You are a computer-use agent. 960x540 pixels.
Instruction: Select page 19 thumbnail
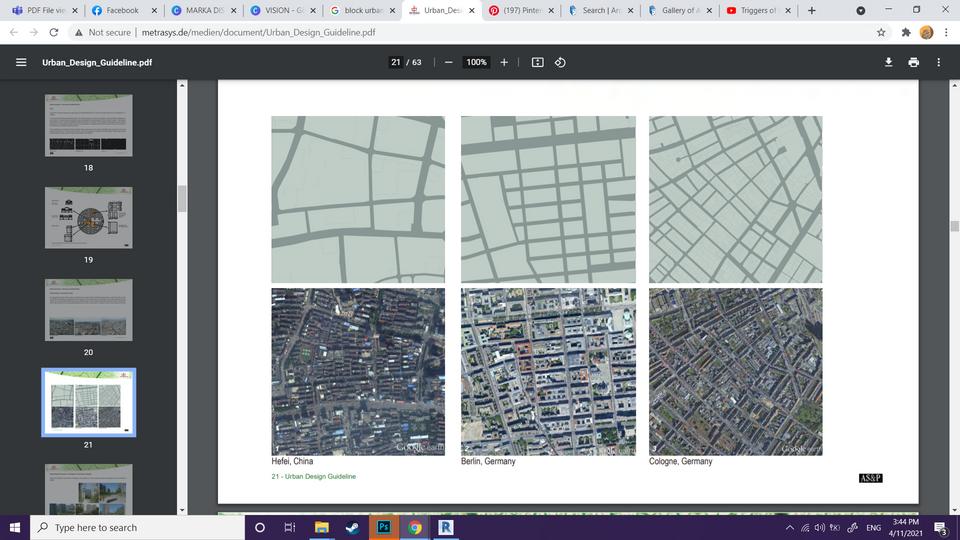coord(88,217)
